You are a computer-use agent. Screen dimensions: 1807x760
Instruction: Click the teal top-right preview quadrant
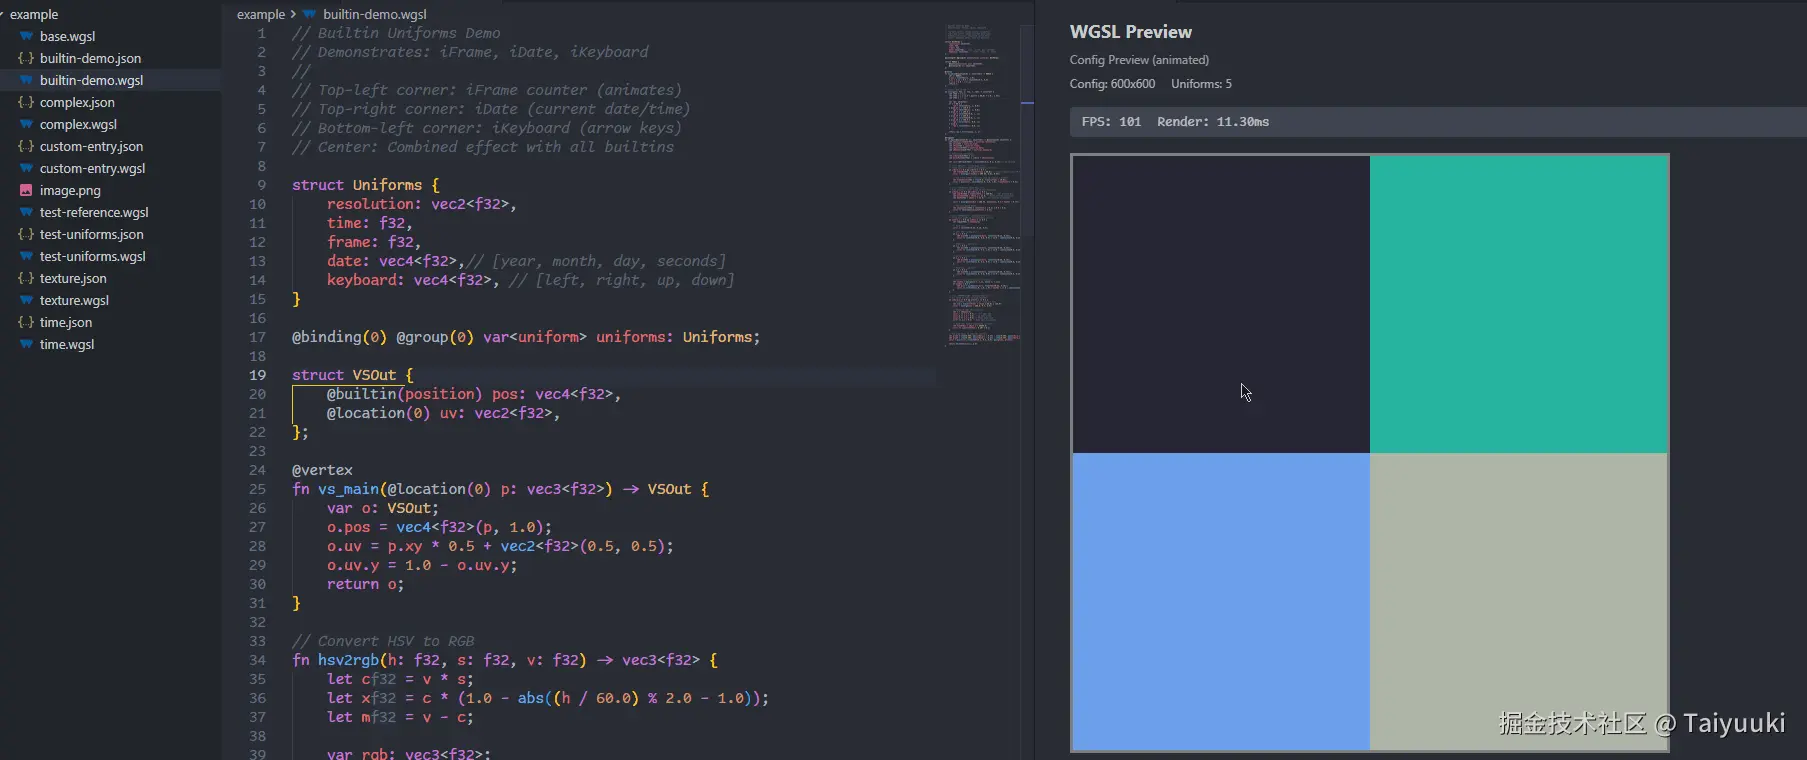pos(1519,304)
